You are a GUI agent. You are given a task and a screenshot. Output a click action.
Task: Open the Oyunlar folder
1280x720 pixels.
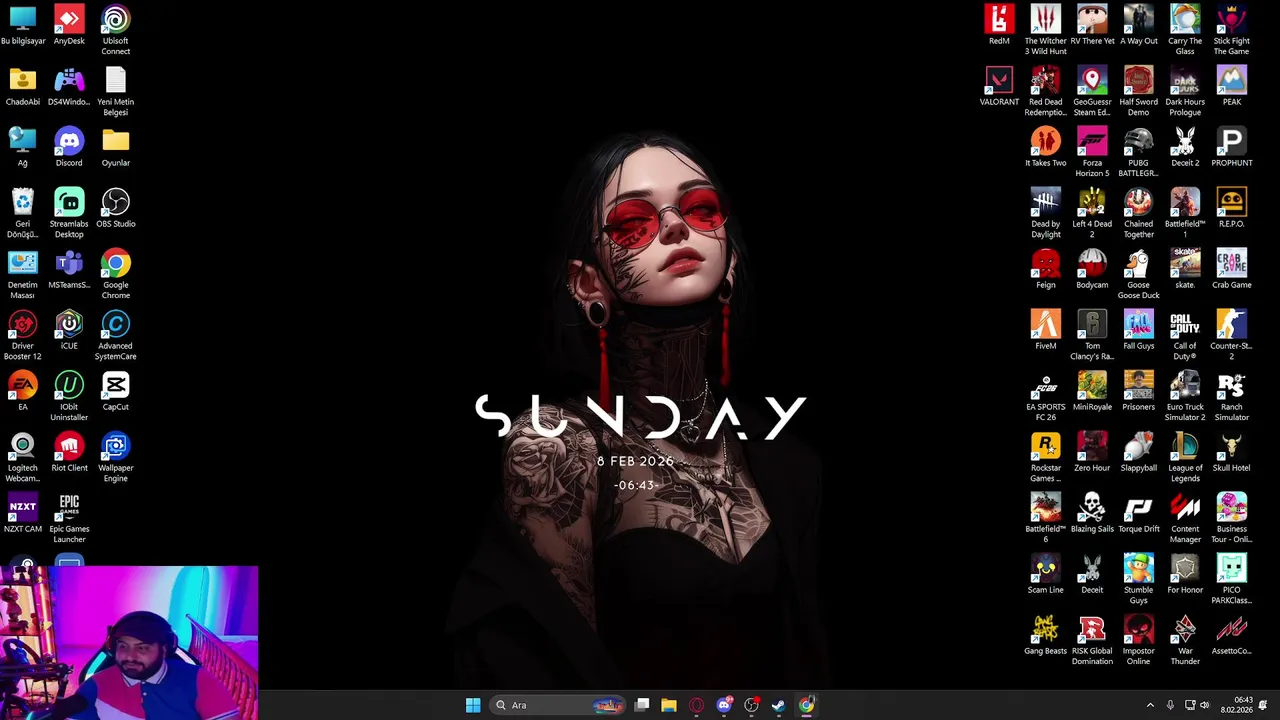tap(115, 147)
